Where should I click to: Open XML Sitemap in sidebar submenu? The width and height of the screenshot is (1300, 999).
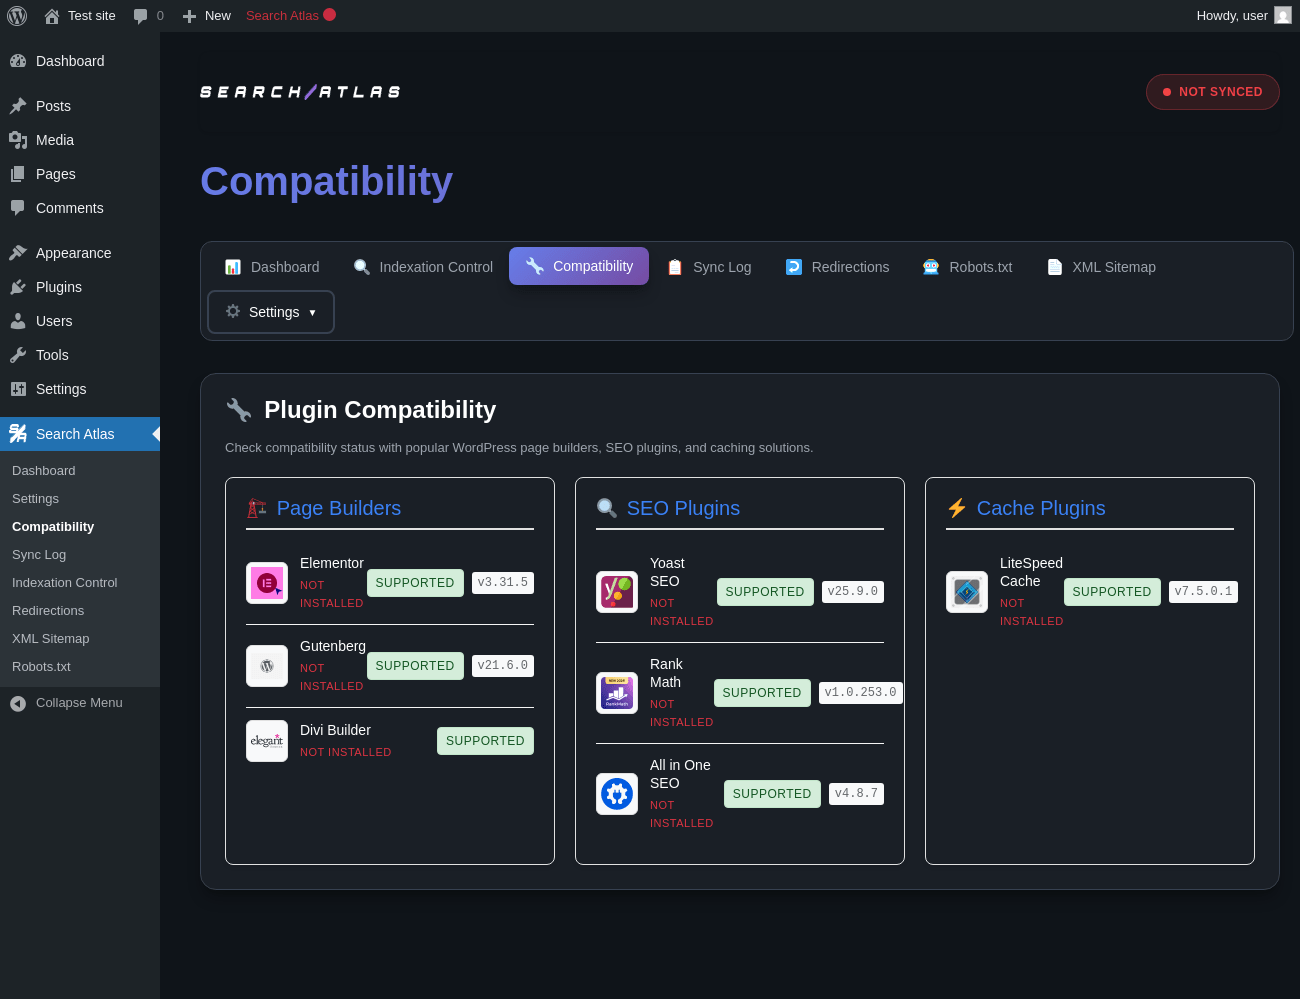(51, 639)
